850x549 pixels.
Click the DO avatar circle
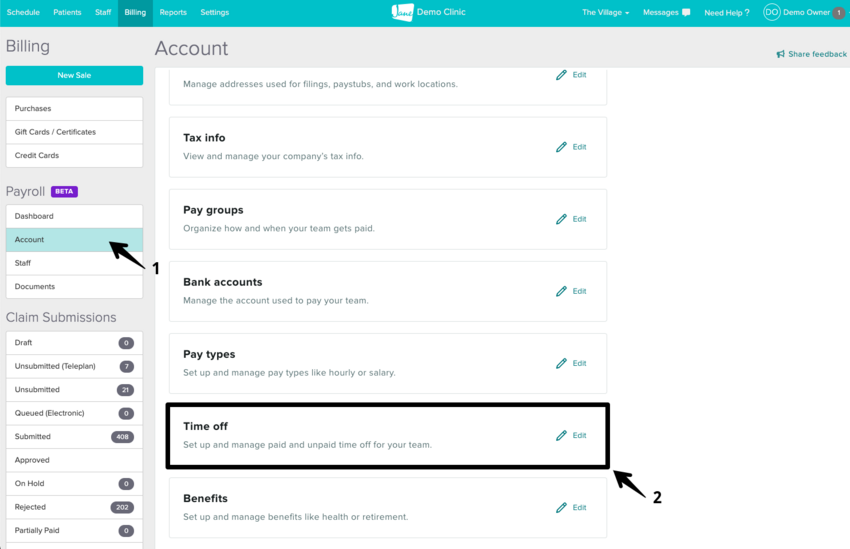(771, 13)
